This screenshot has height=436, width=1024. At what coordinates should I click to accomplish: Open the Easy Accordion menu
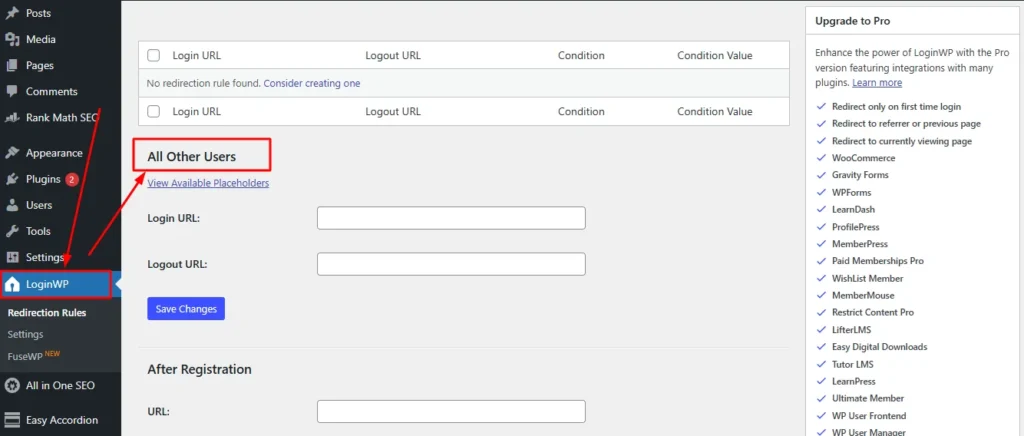pyautogui.click(x=60, y=420)
